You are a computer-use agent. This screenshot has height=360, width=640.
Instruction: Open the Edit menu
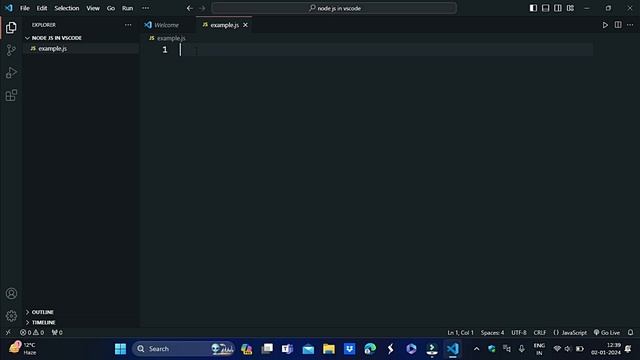pos(42,8)
